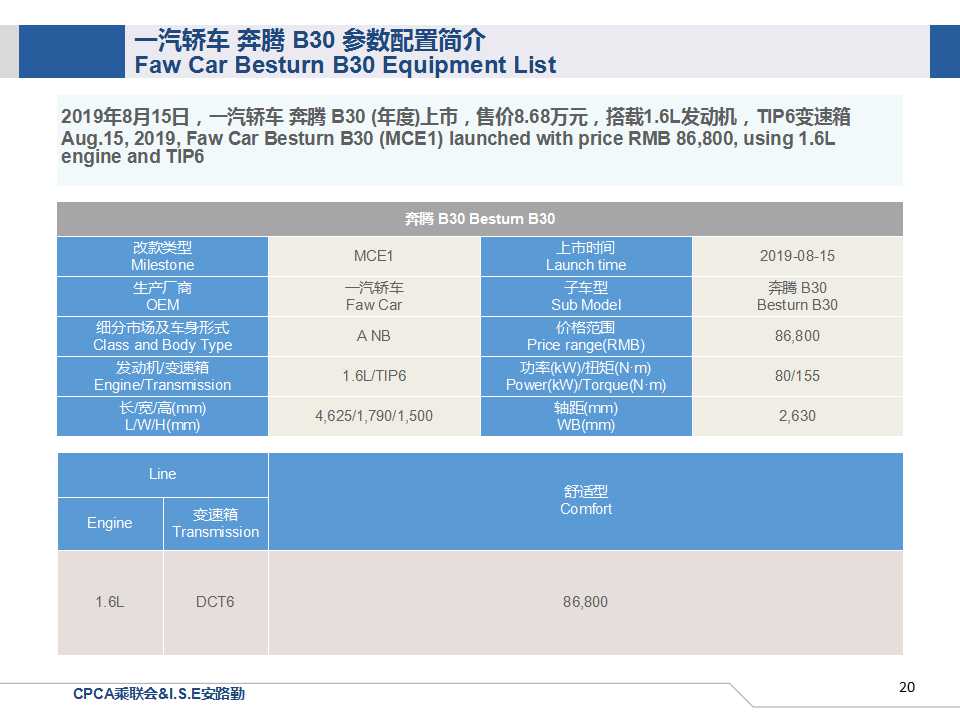The width and height of the screenshot is (960, 720).
Task: Click the 'Price range(RMB)' label cell
Action: click(586, 336)
